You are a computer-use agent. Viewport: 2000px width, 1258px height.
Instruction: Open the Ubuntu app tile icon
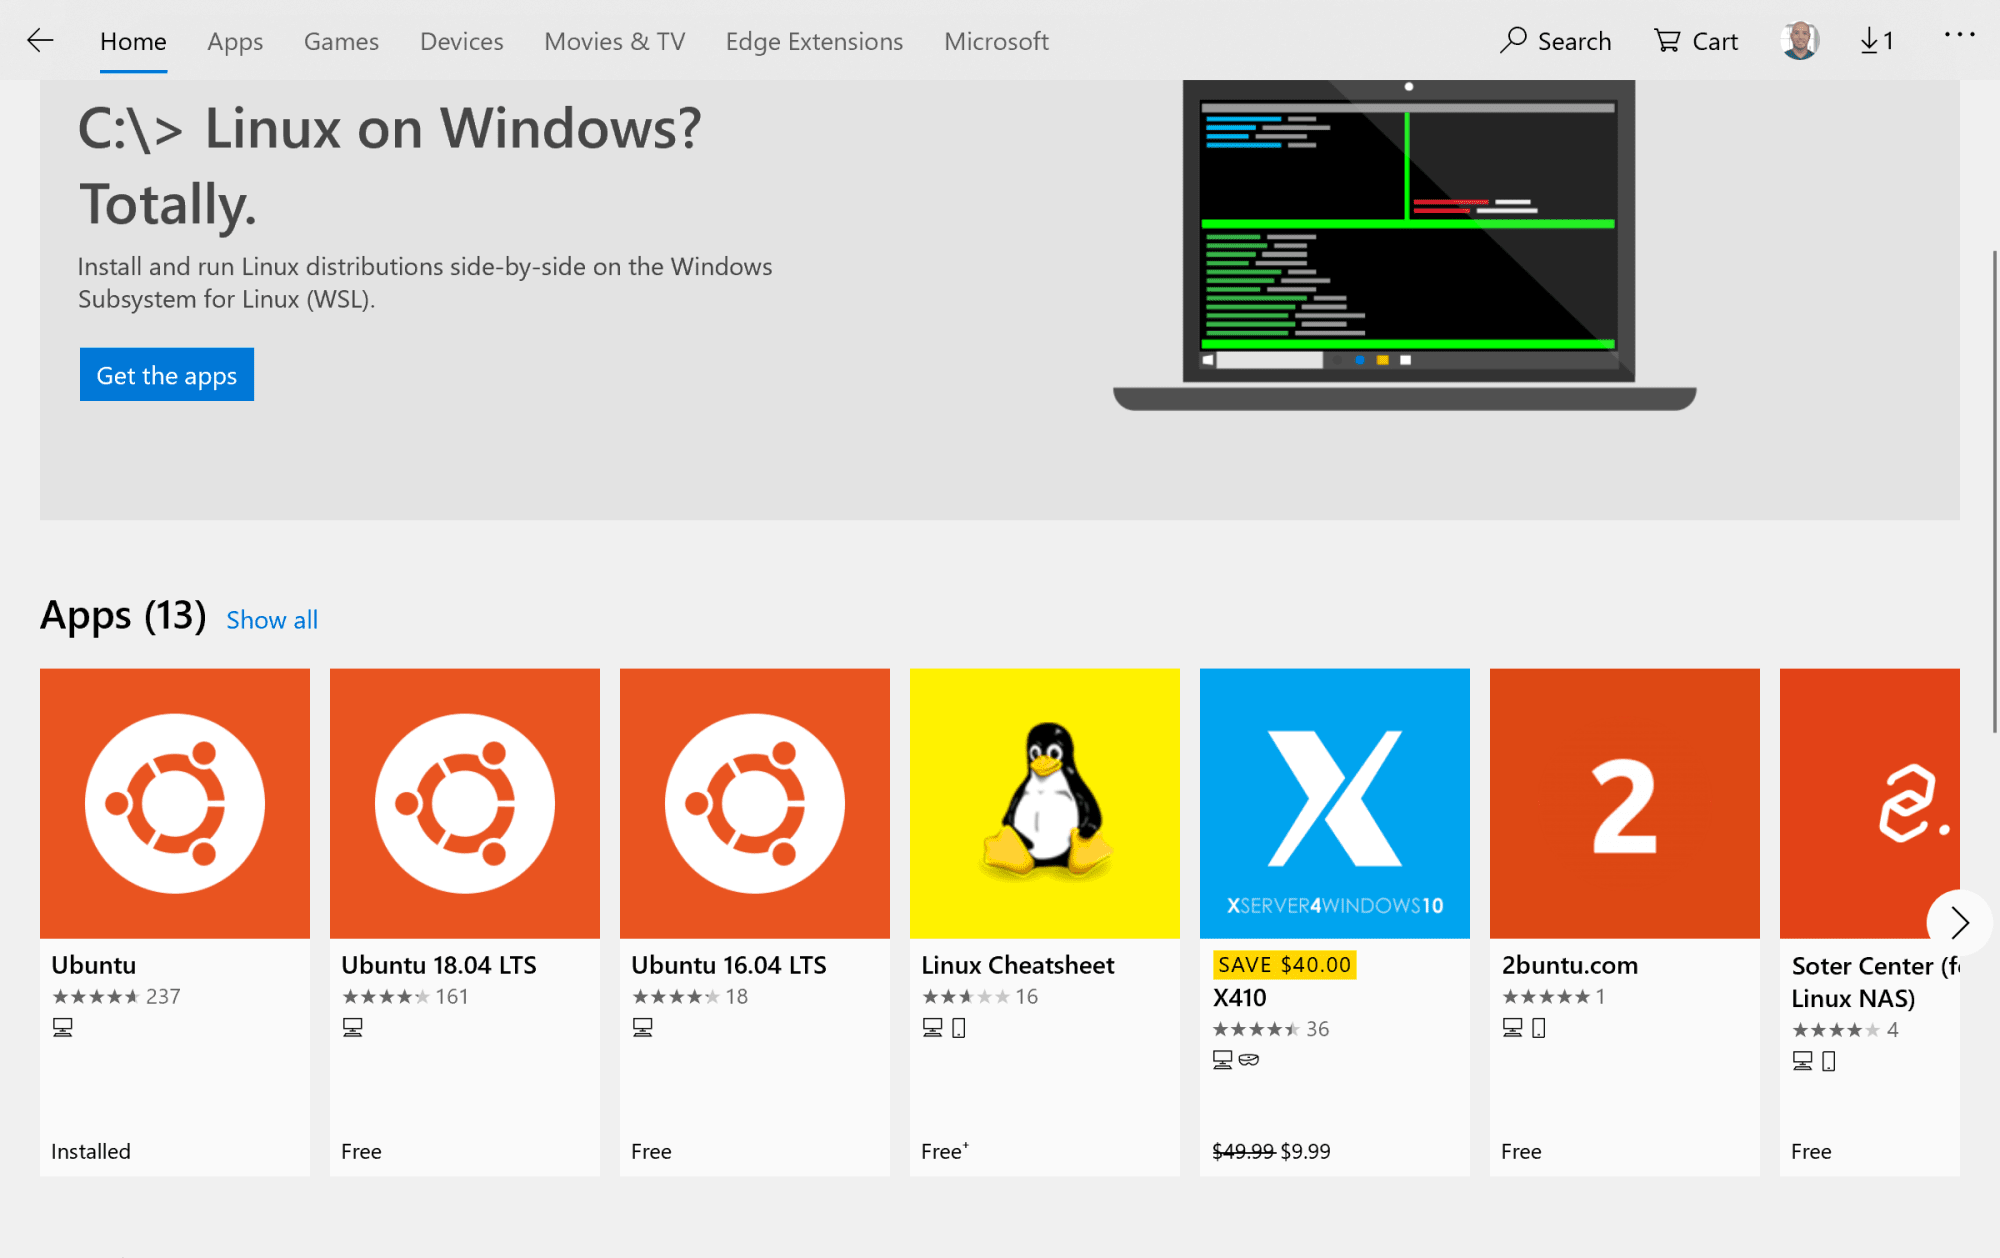[175, 803]
